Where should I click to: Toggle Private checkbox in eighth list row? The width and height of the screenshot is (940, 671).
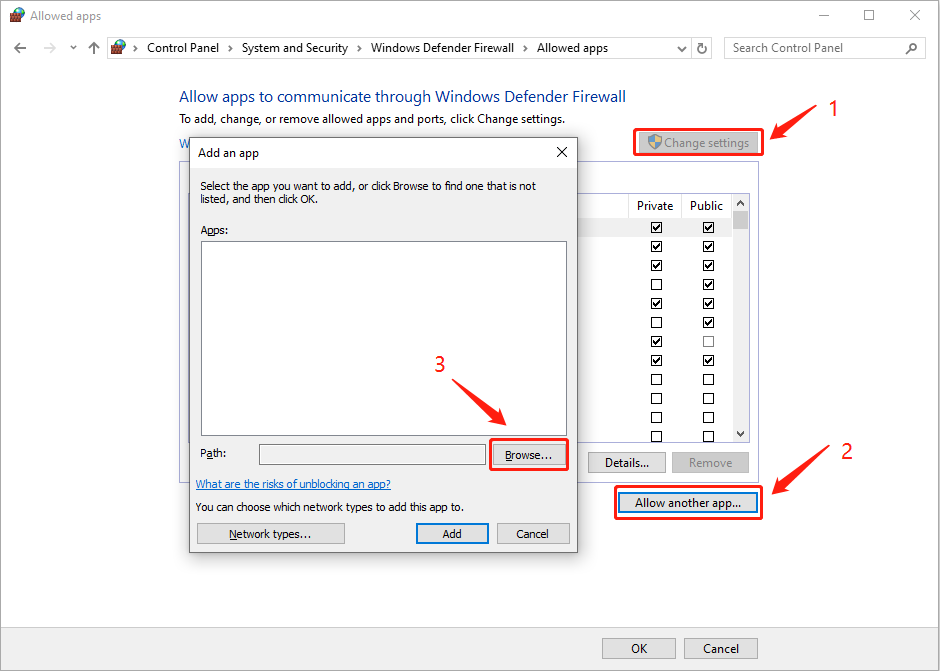(656, 360)
